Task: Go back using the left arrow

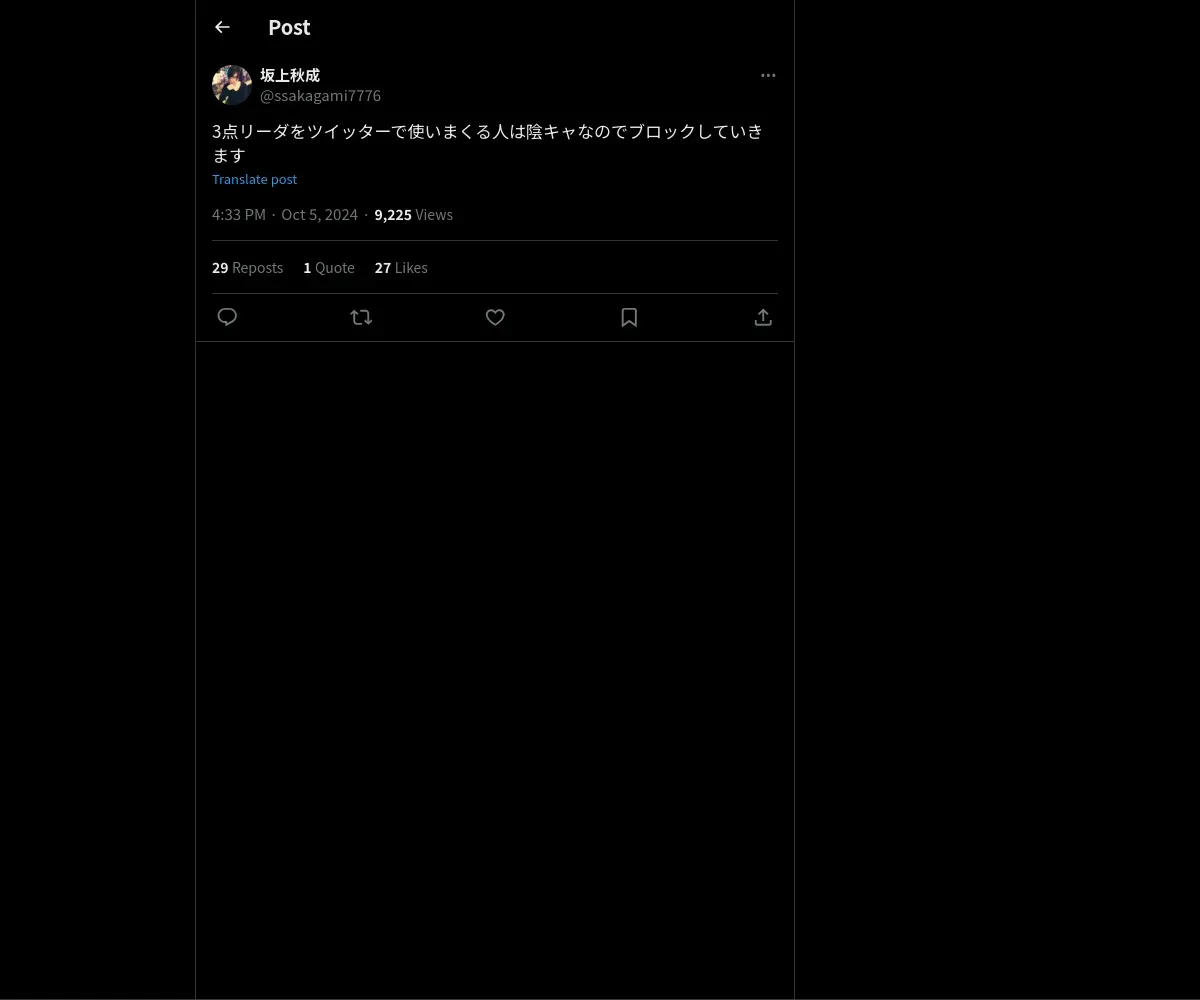Action: coord(222,27)
